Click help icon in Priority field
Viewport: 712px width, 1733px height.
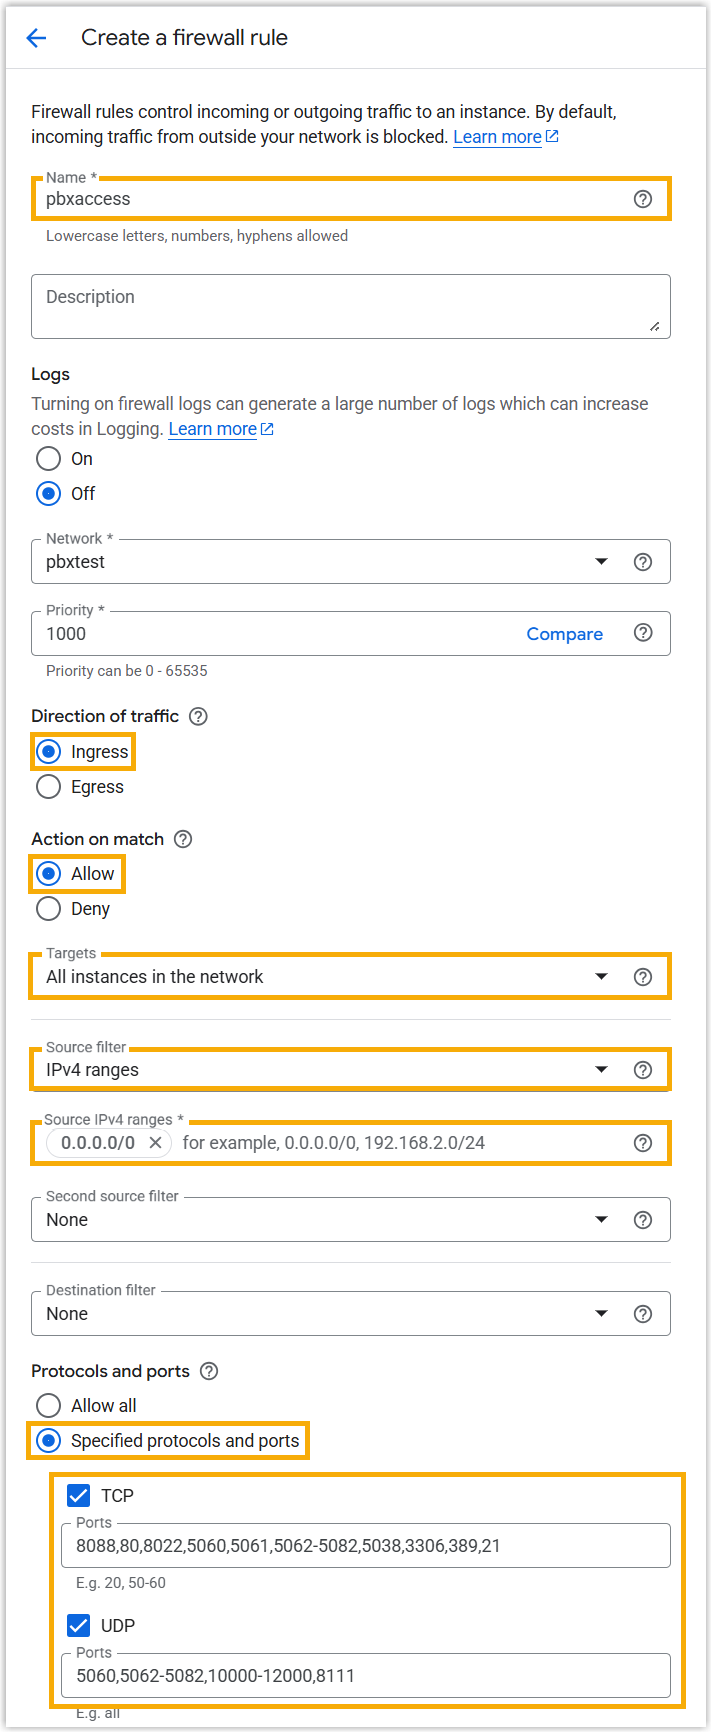(x=643, y=633)
